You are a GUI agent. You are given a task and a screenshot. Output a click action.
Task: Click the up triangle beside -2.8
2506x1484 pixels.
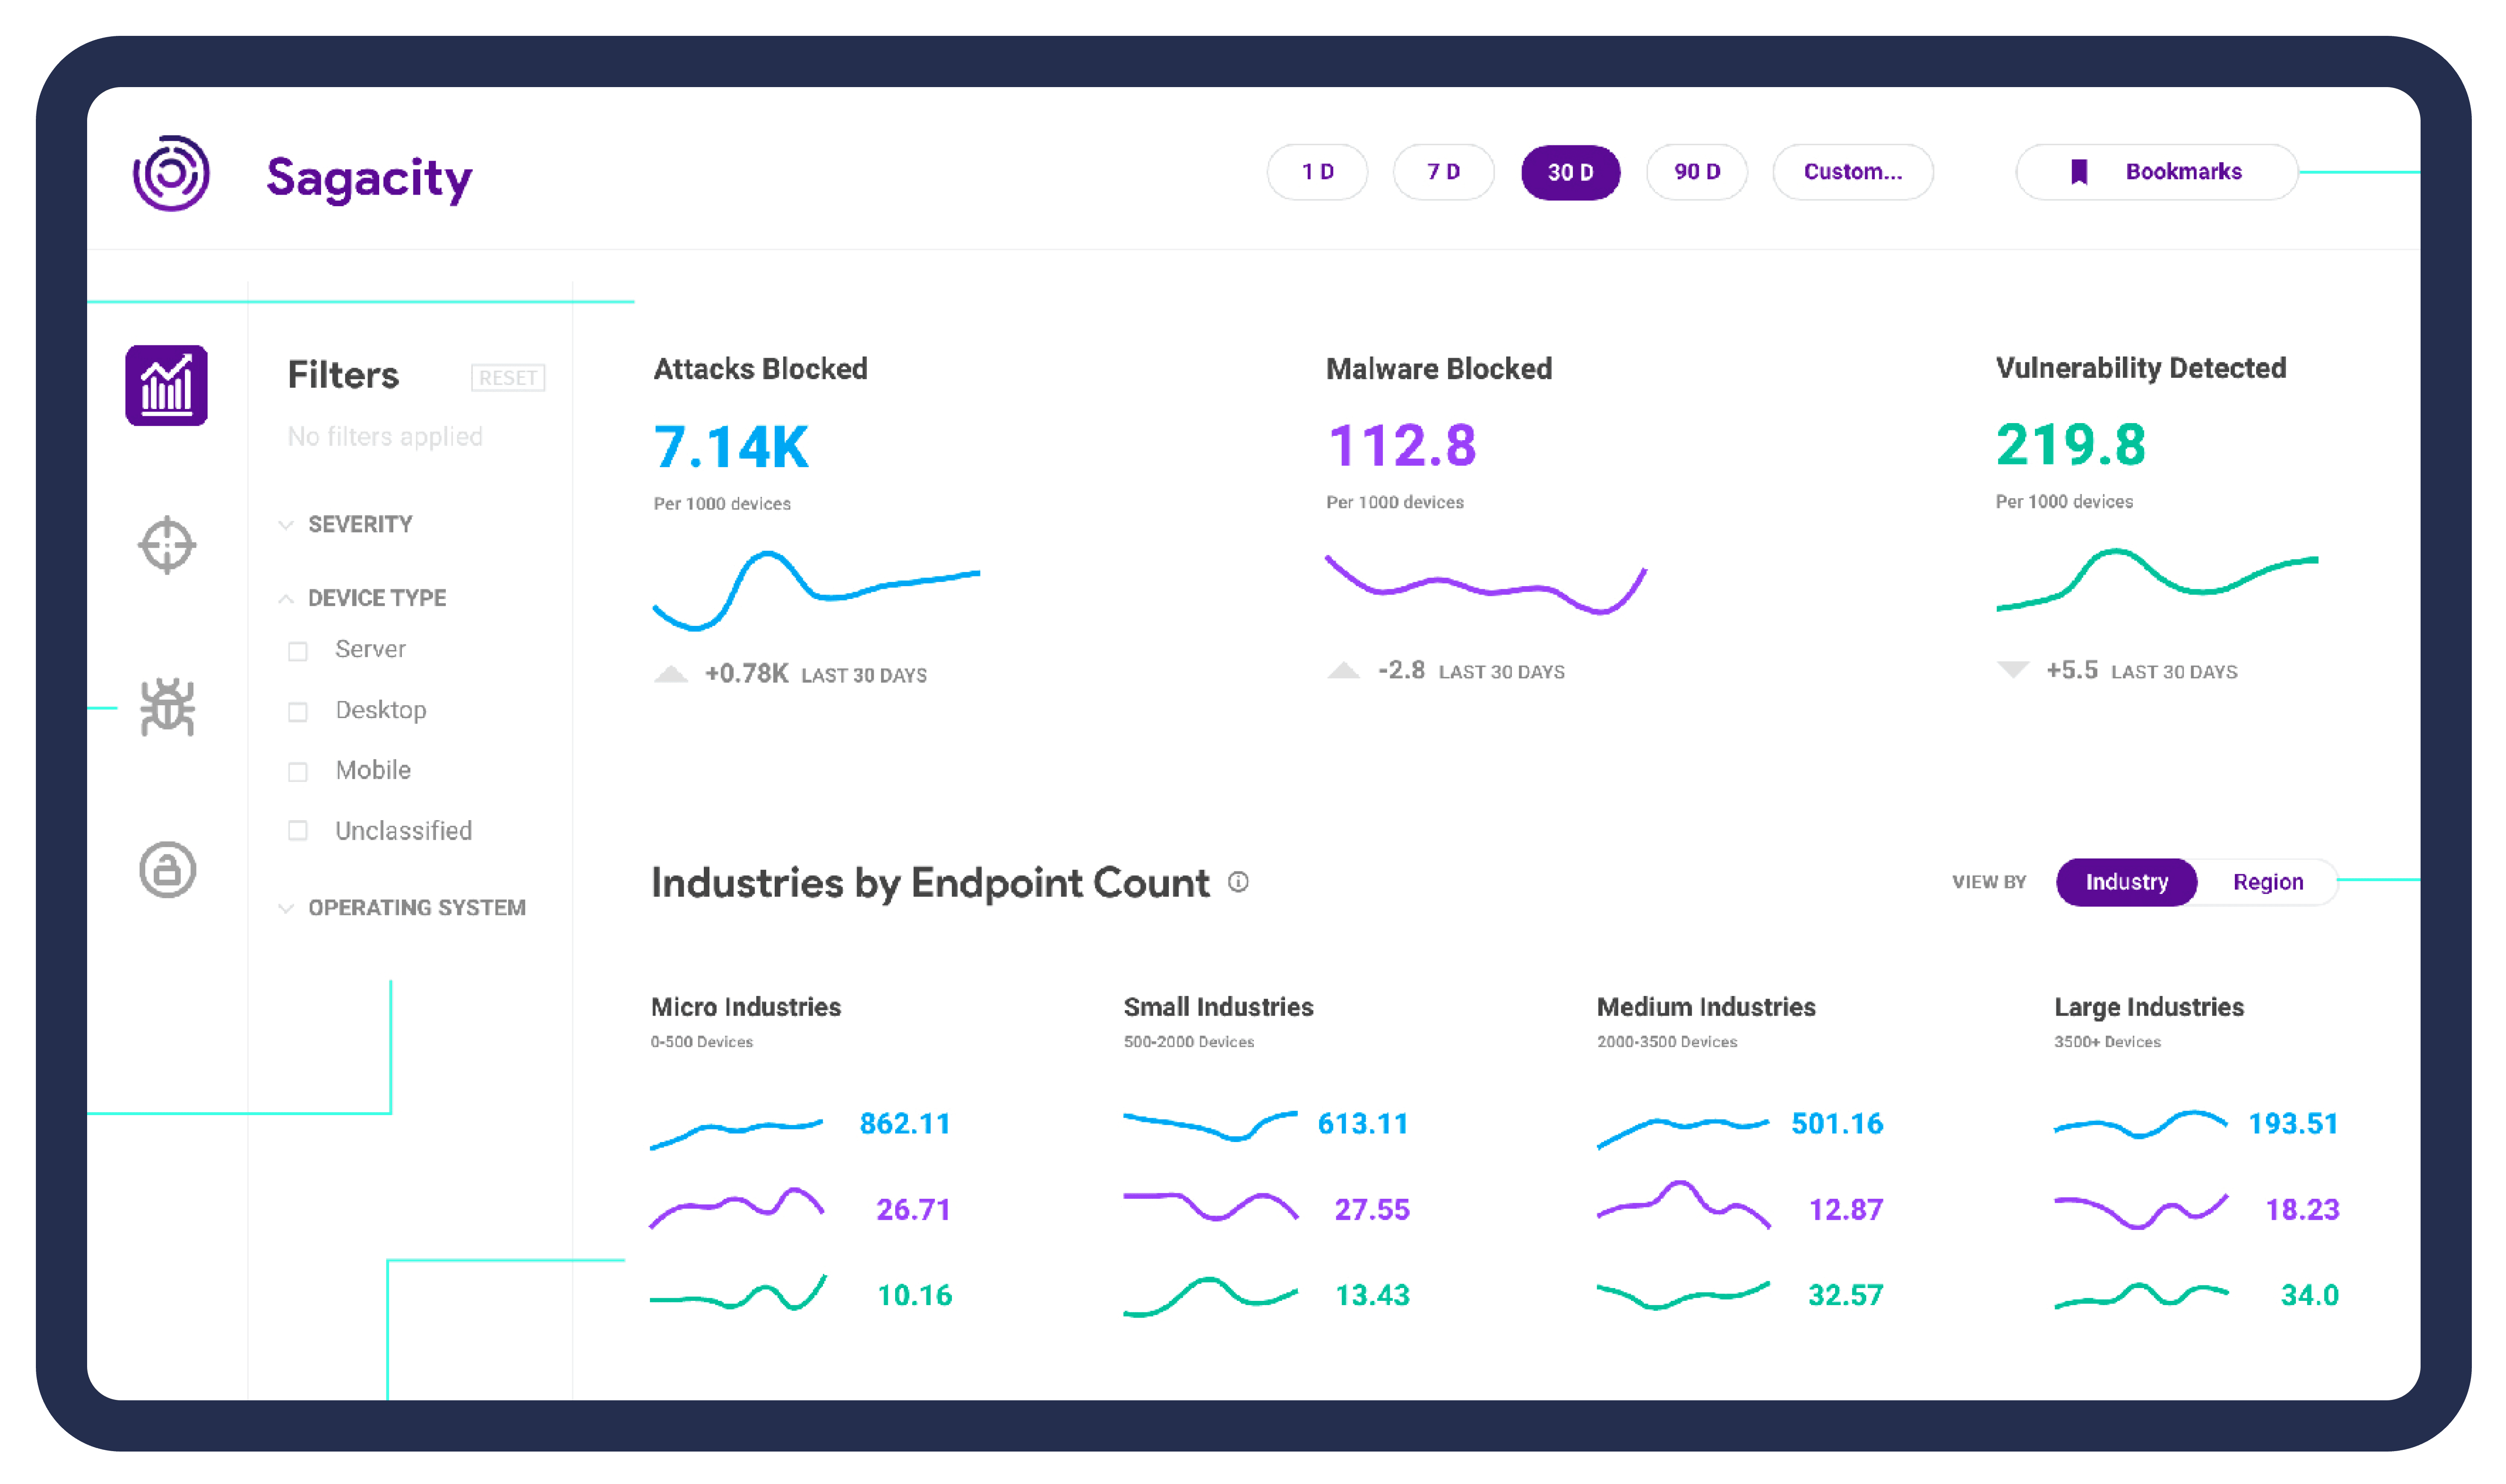1343,670
